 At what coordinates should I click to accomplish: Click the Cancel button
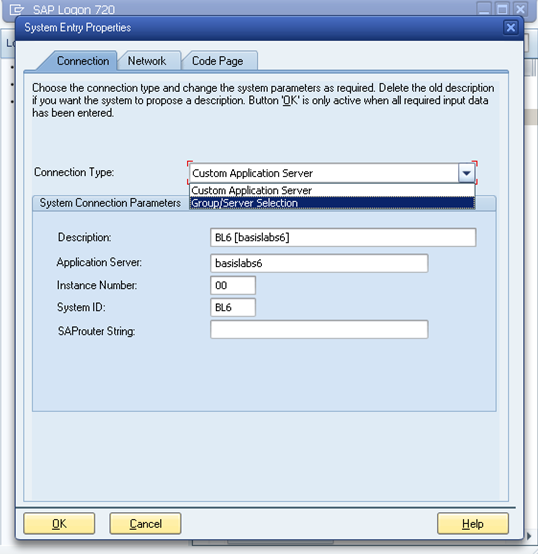coord(145,524)
